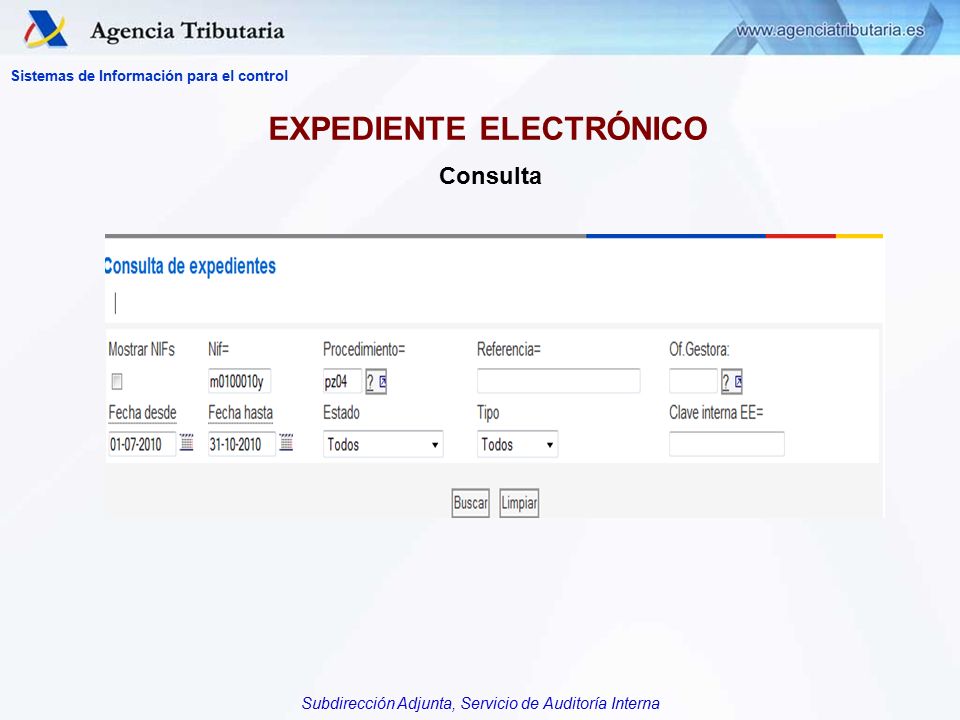Expand the Tipo dropdown
960x720 pixels.
517,444
